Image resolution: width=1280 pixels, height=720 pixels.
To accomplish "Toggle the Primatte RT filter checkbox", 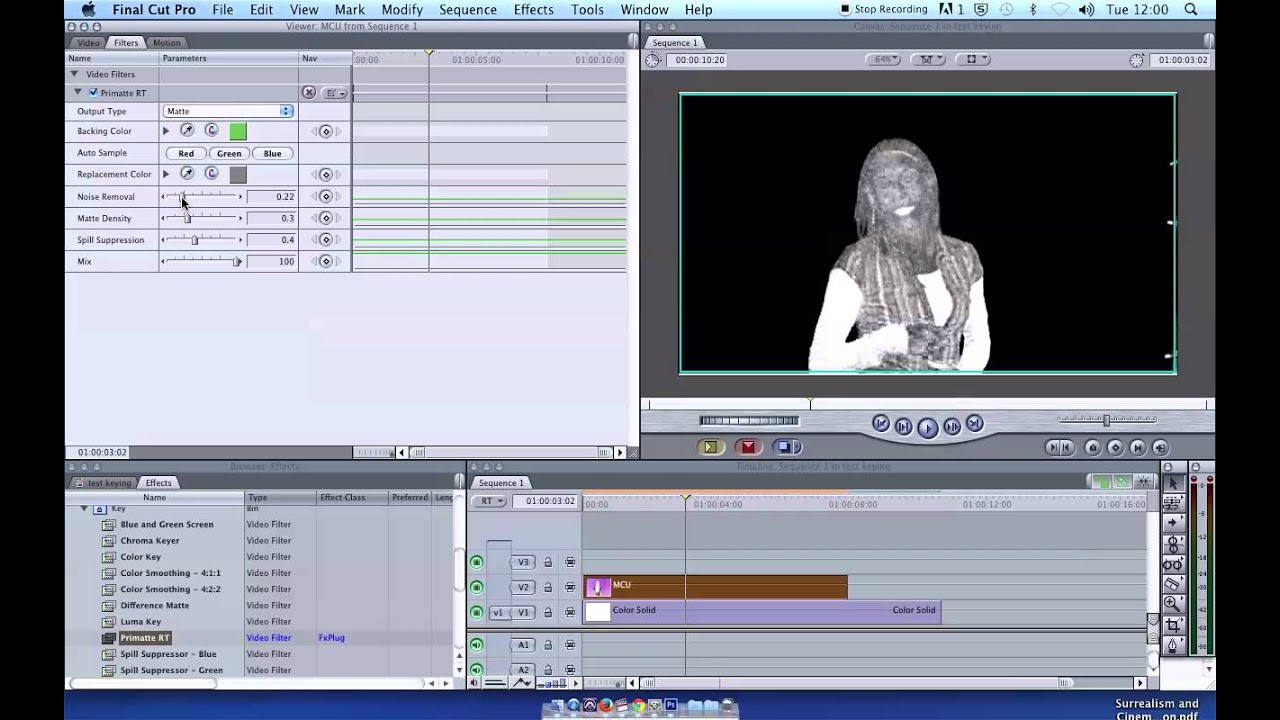I will (93, 93).
